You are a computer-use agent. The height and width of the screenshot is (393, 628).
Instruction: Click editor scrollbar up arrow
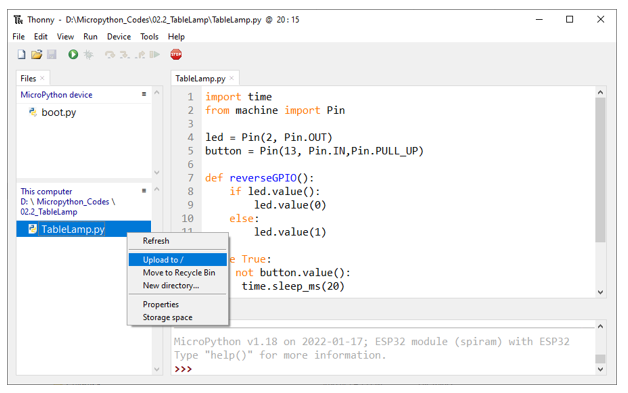pyautogui.click(x=600, y=92)
